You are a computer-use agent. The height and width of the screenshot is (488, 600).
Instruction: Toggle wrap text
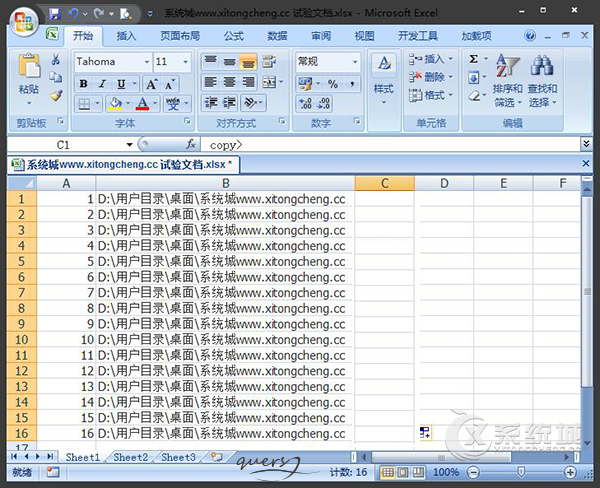pyautogui.click(x=269, y=61)
